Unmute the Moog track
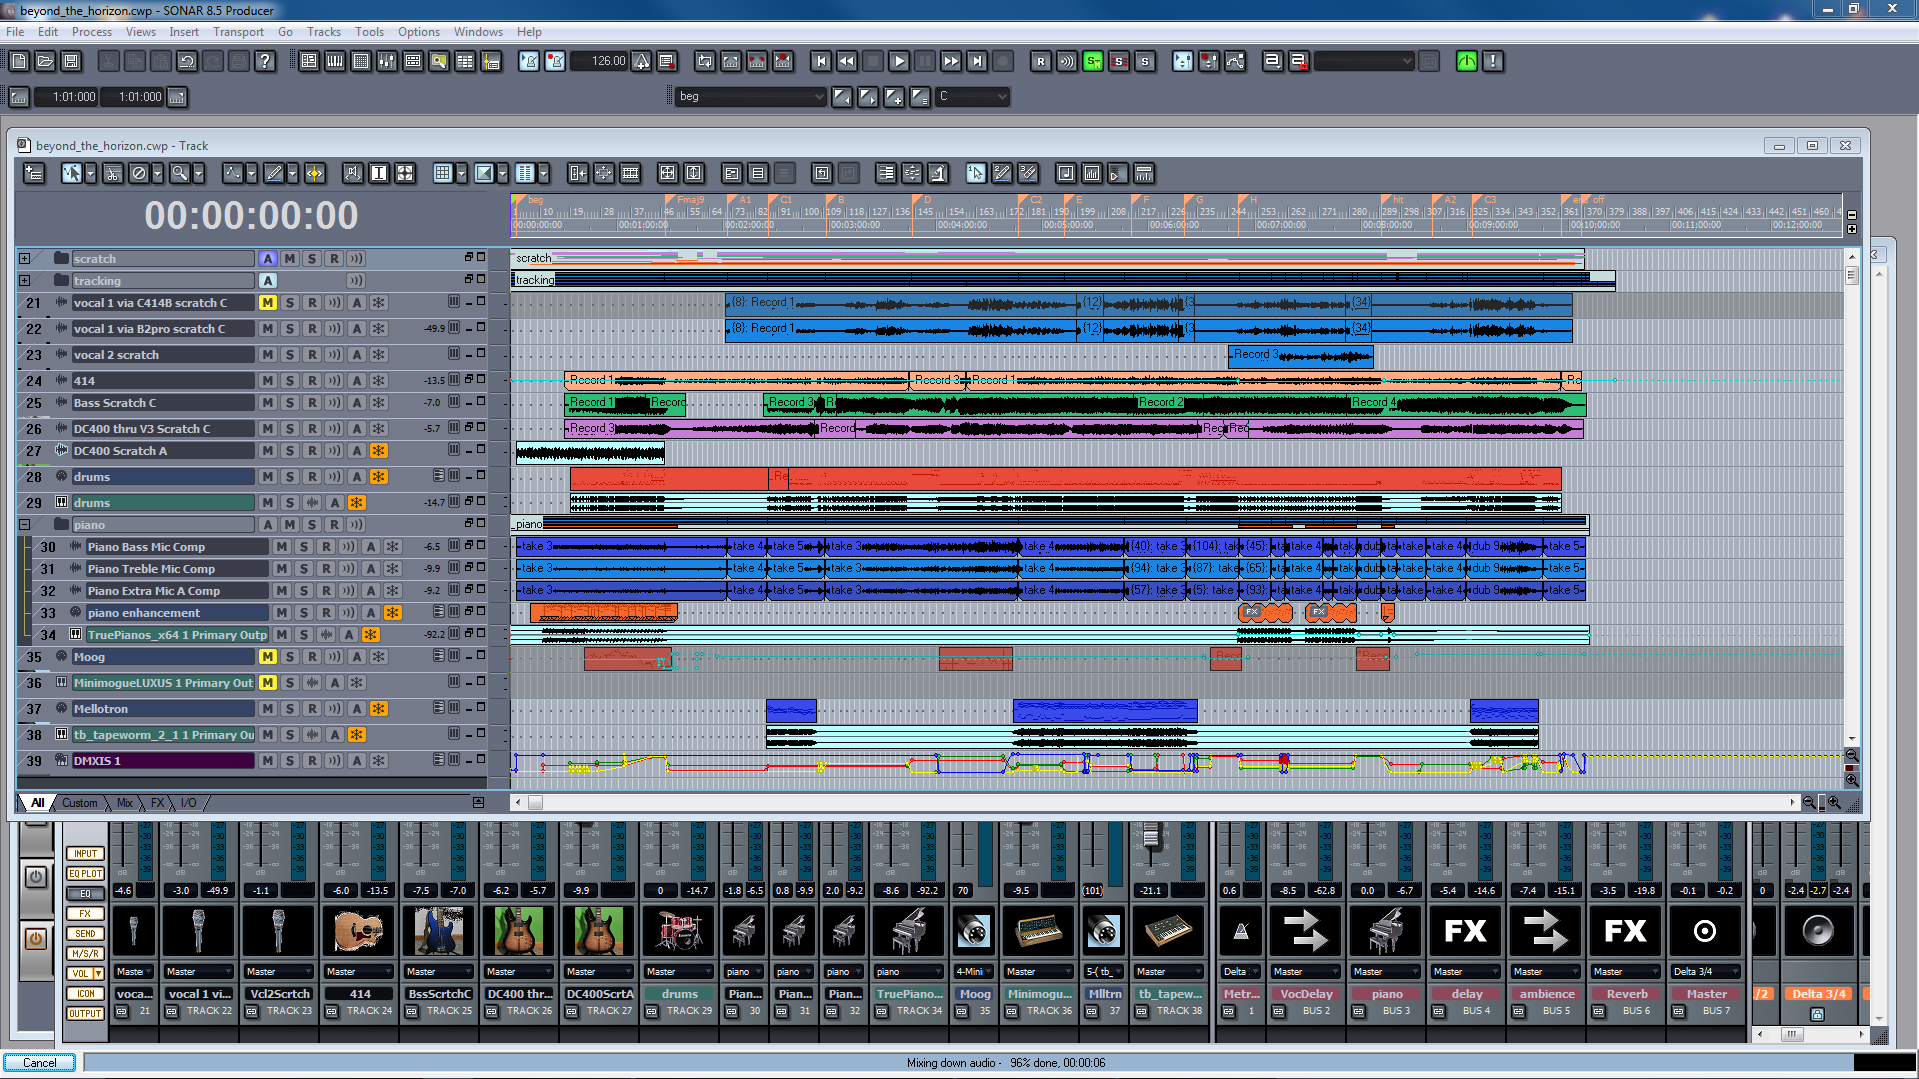Screen dimensions: 1919x1079 (x=267, y=657)
